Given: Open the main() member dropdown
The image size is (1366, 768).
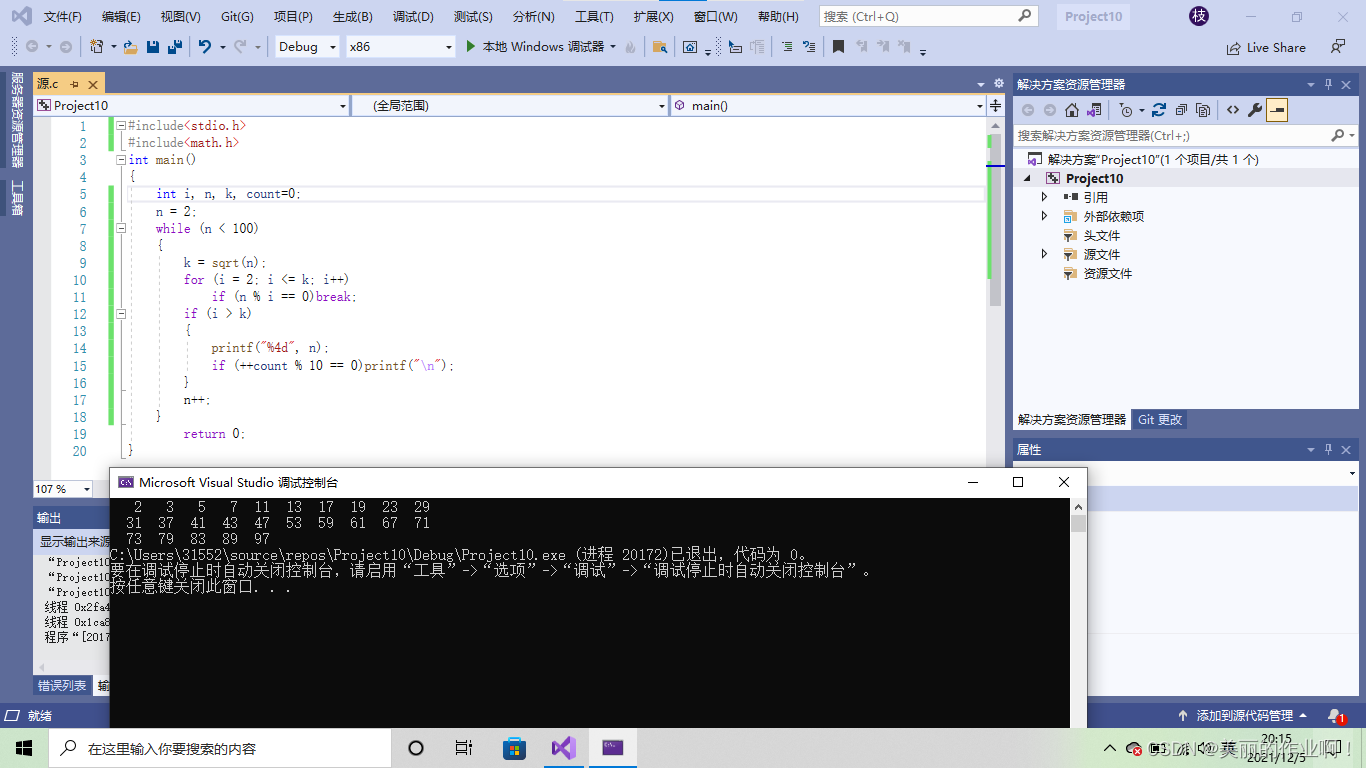Looking at the screenshot, I should 828,105.
